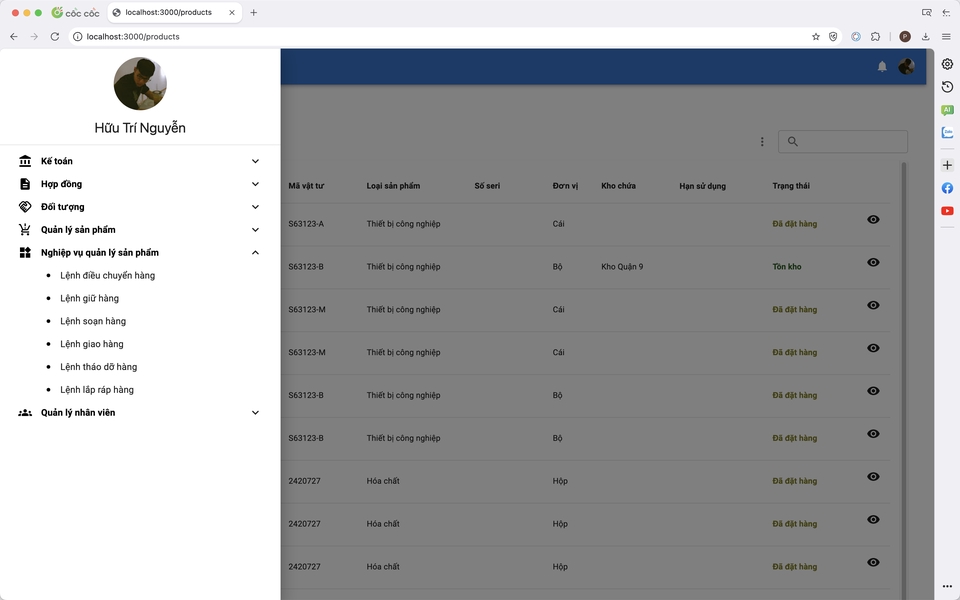The image size is (960, 600).
Task: Click the sidebar profile photo
Action: [140, 84]
